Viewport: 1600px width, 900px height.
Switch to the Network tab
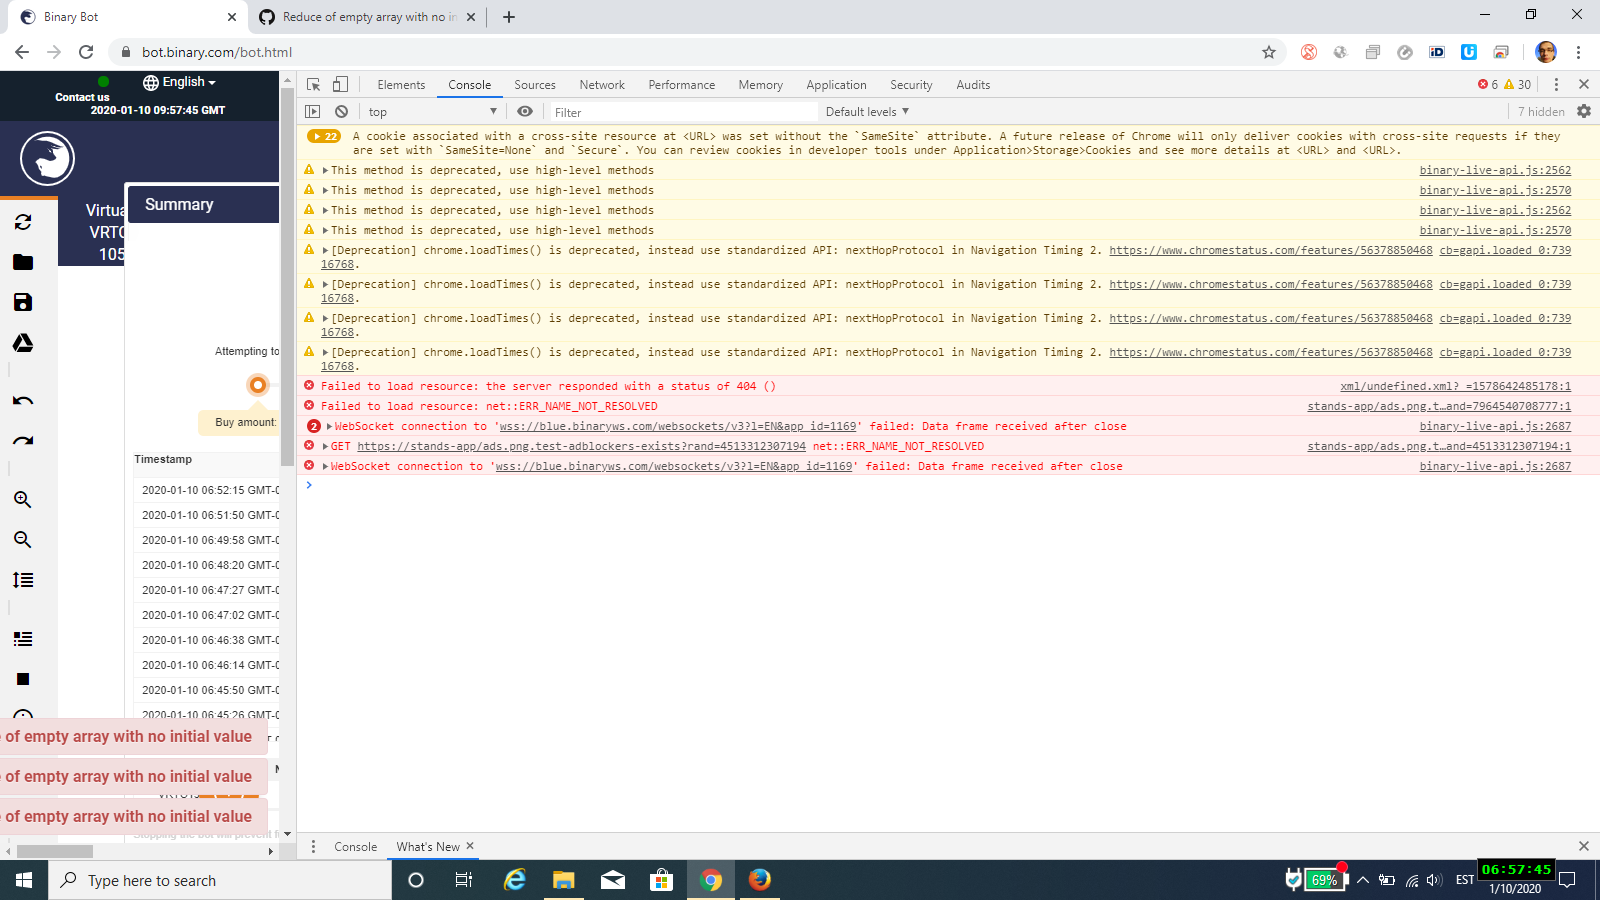pos(602,85)
